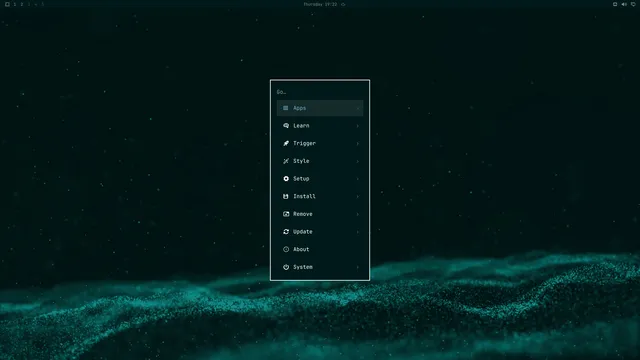Click the Learn icon
The image size is (640, 360).
click(286, 126)
